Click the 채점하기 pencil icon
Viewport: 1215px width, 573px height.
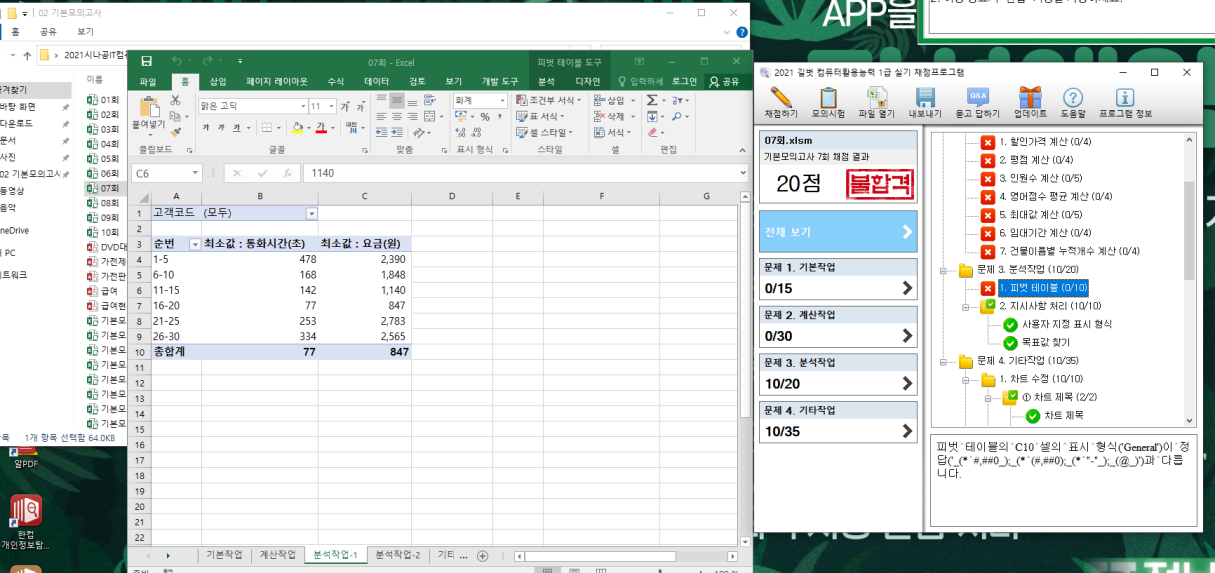pos(780,98)
